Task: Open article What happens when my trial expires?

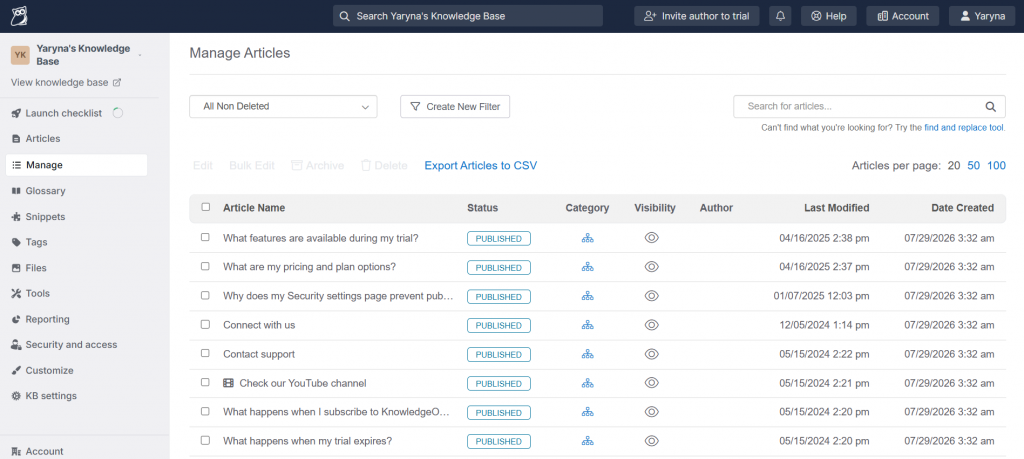Action: pos(308,441)
